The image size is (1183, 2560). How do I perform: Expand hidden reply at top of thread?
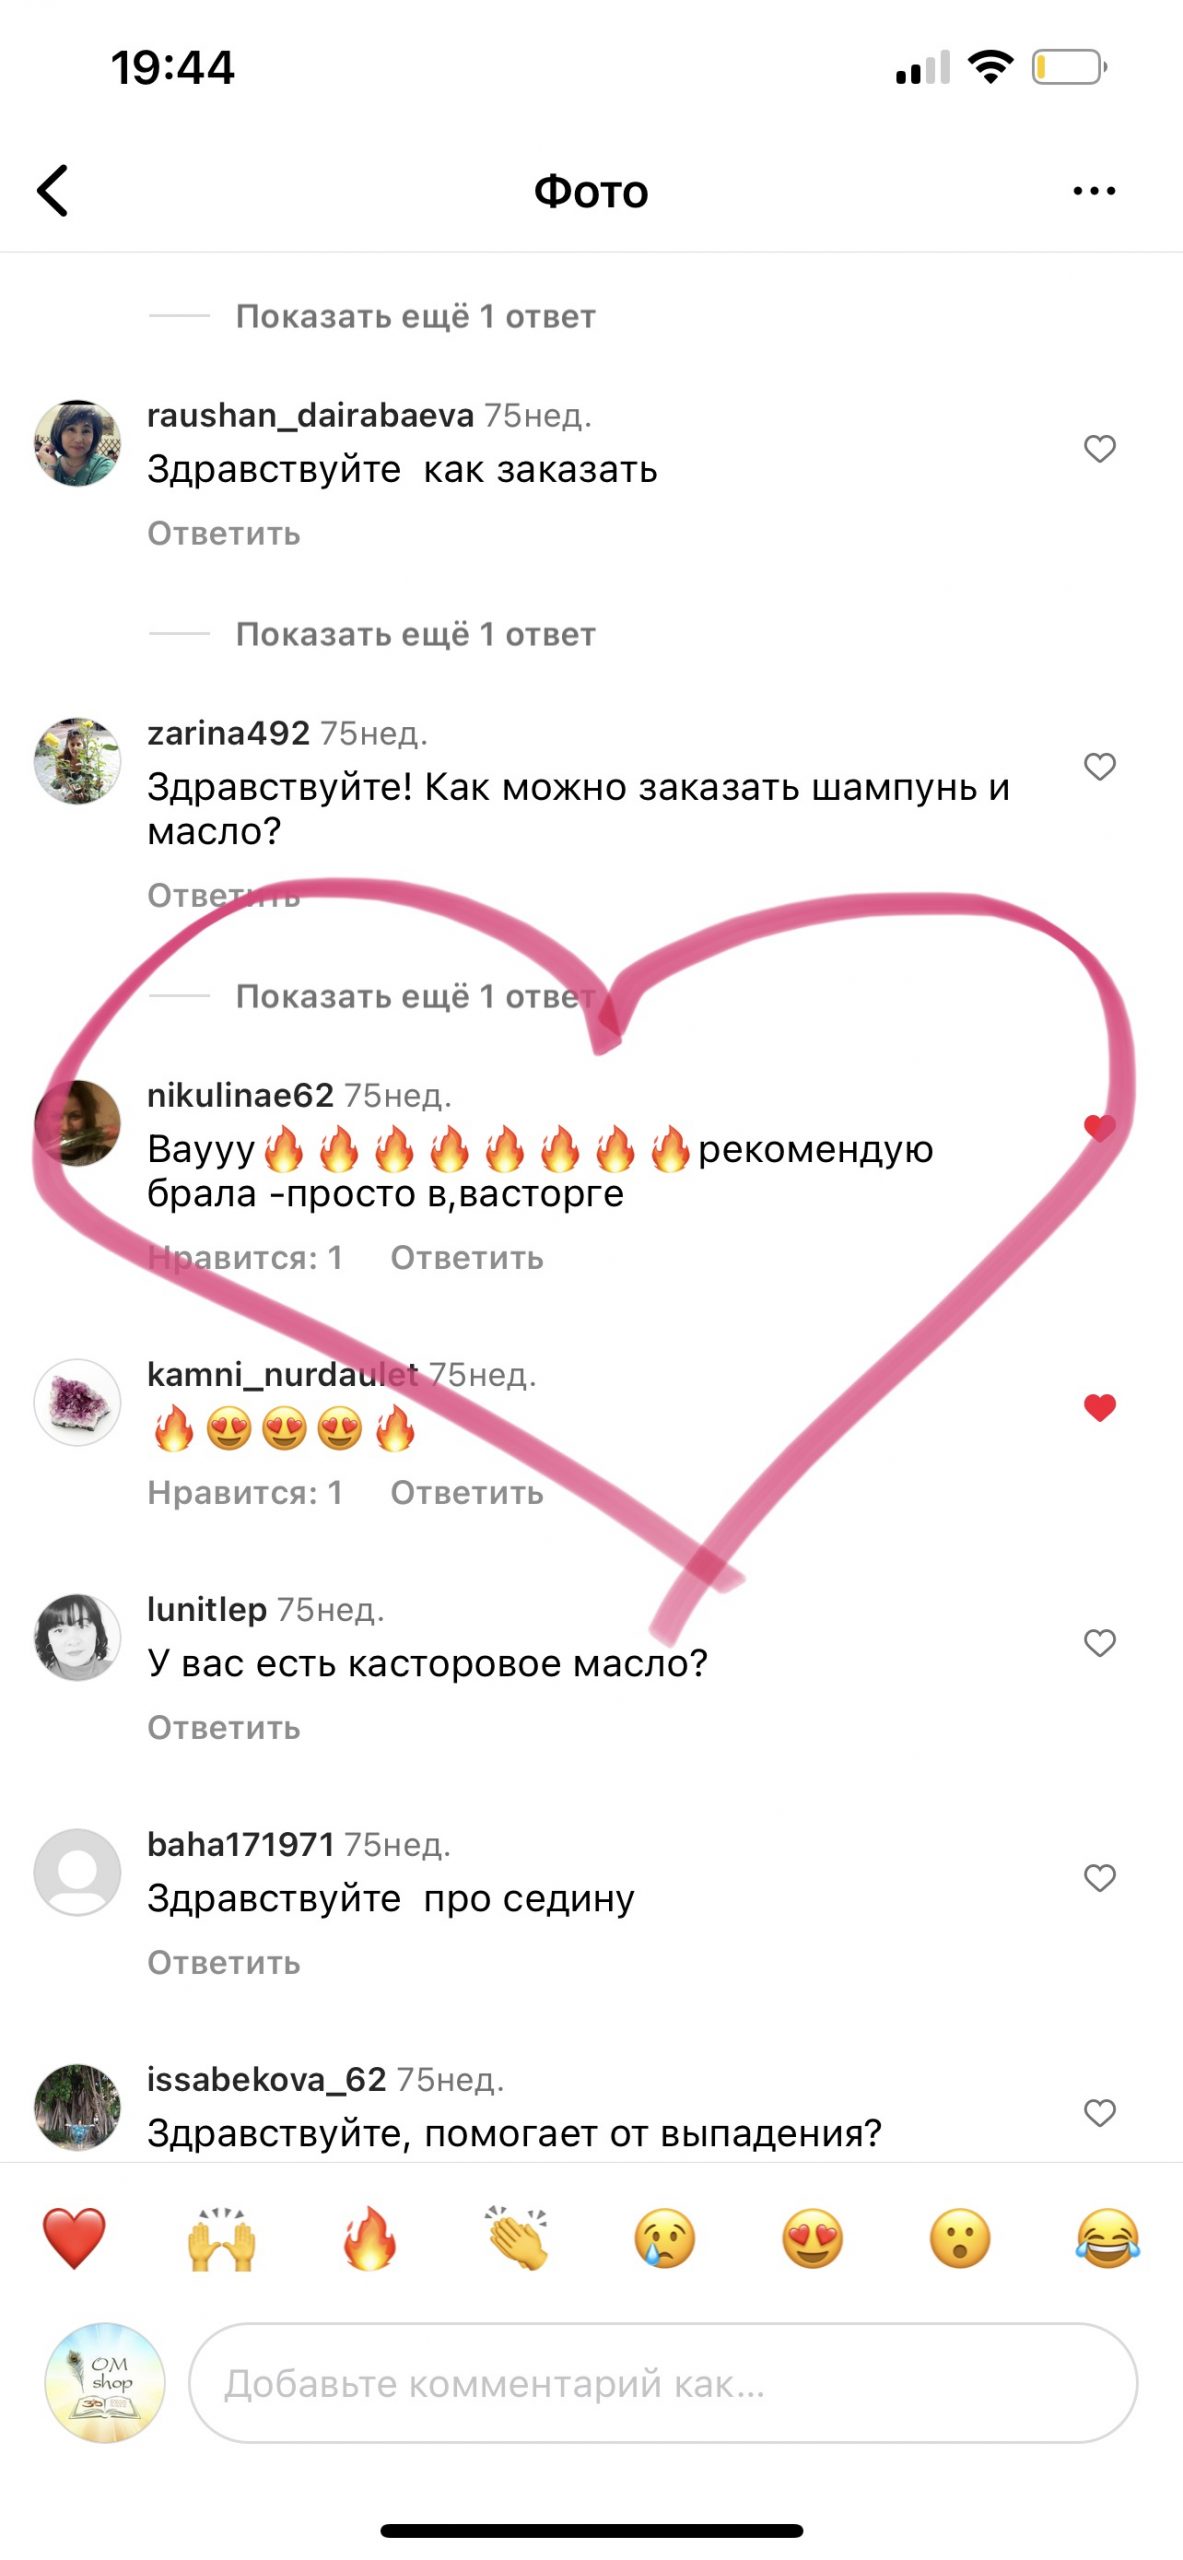coord(415,316)
